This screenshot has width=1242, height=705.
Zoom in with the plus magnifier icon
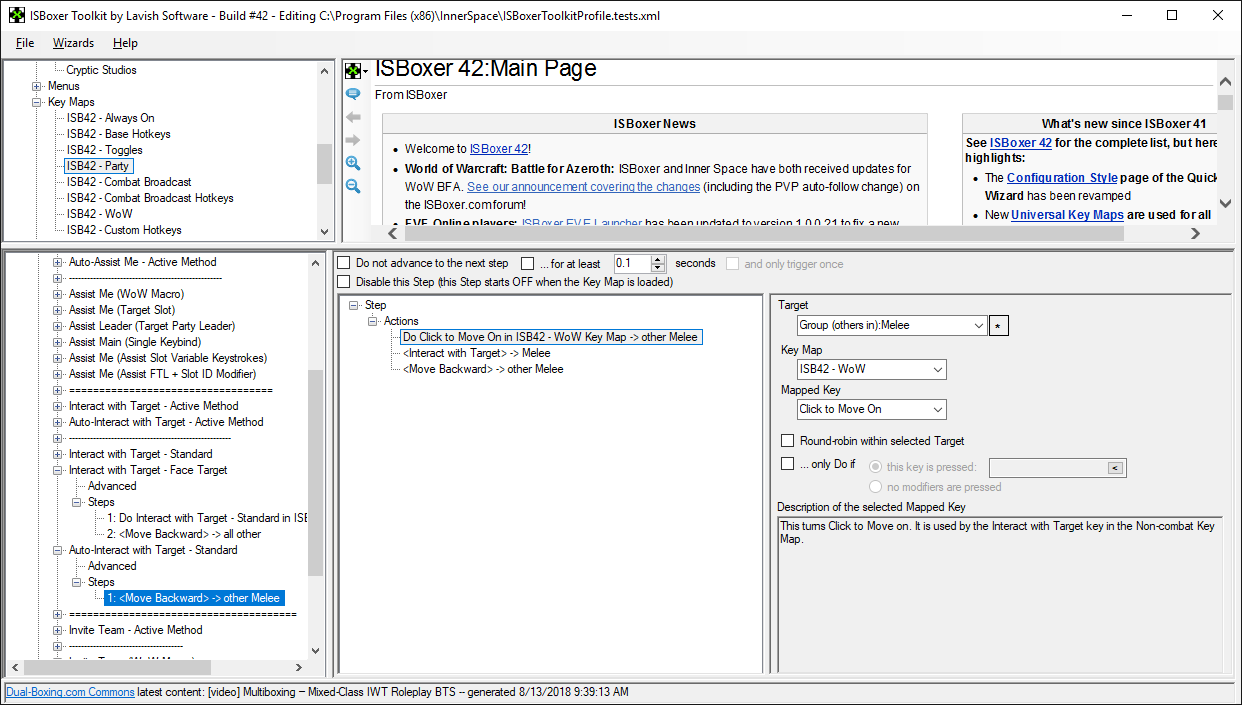click(353, 163)
